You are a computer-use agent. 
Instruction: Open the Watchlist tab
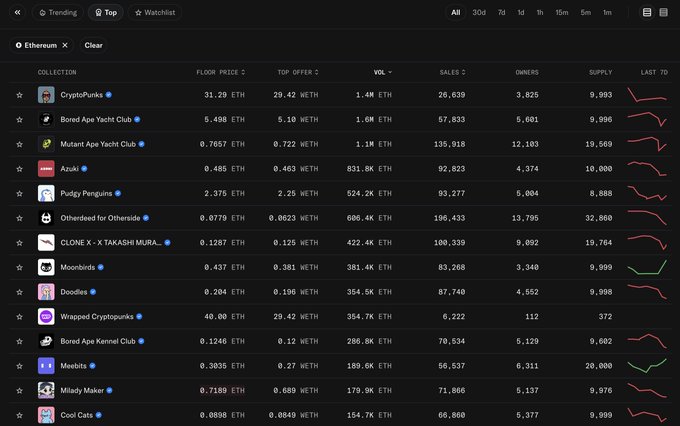point(155,13)
